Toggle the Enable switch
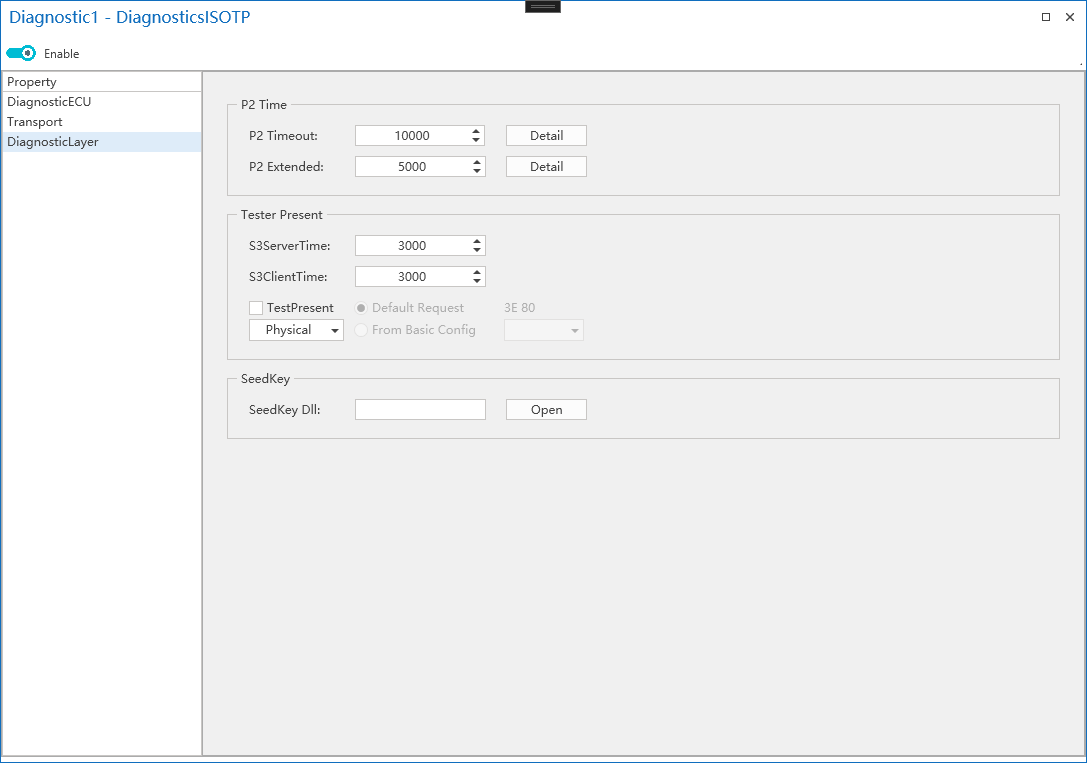1087x763 pixels. 21,53
